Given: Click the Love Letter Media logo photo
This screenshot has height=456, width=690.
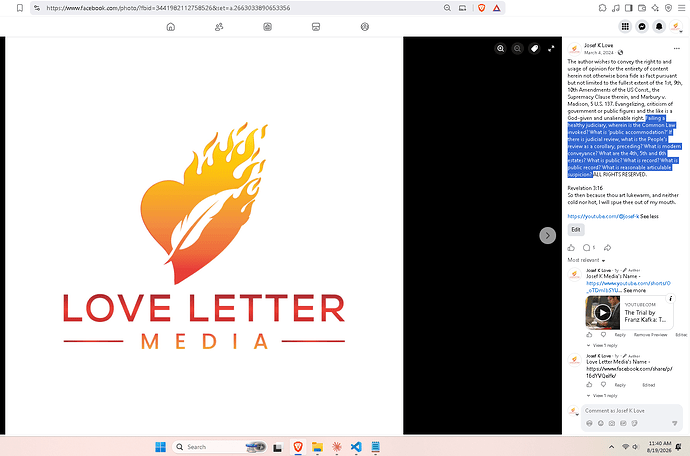Looking at the screenshot, I should pos(204,235).
